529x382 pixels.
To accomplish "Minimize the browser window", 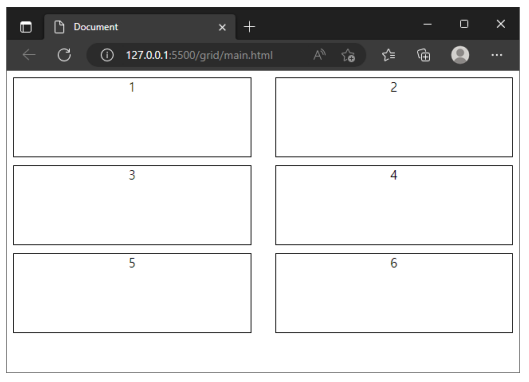I will coord(427,24).
